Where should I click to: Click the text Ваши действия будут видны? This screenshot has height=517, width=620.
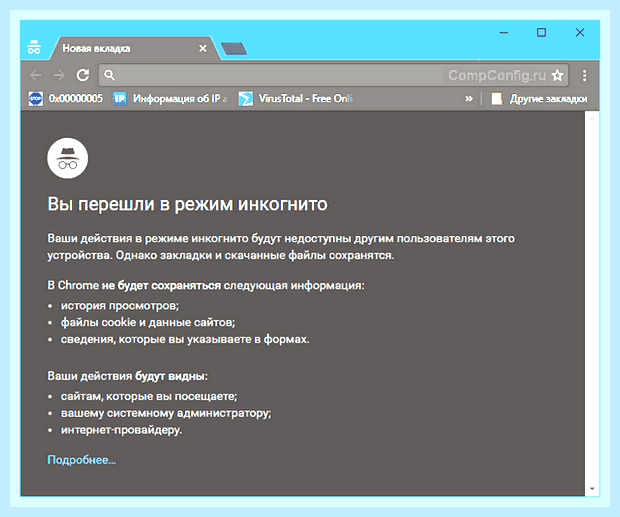pos(127,375)
